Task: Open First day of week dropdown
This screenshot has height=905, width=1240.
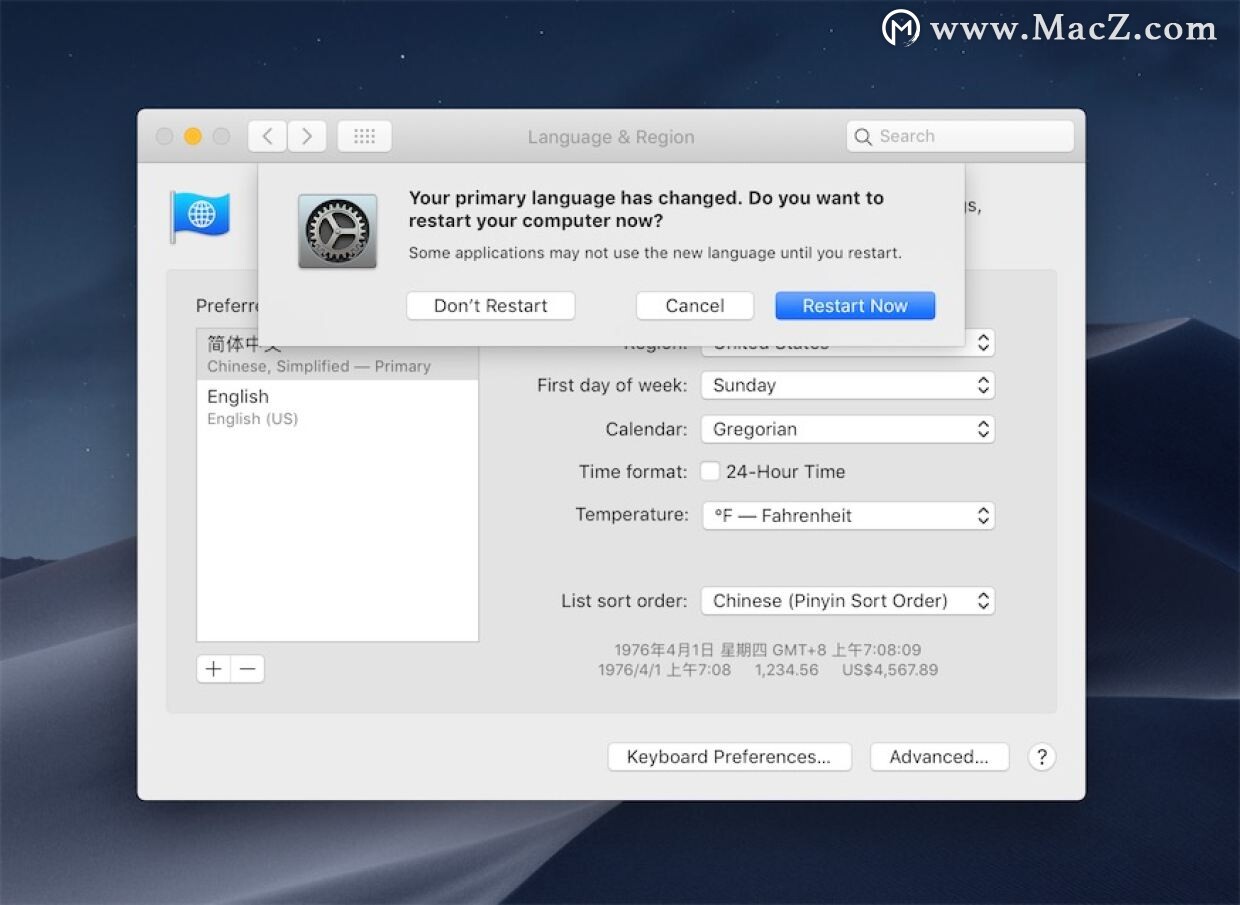Action: click(x=847, y=385)
